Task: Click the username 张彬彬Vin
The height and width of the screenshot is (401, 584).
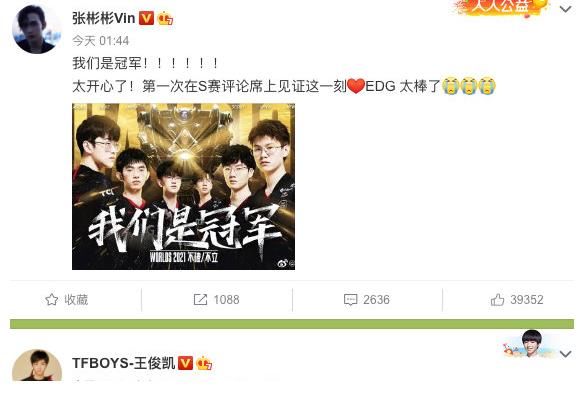Action: tap(104, 18)
